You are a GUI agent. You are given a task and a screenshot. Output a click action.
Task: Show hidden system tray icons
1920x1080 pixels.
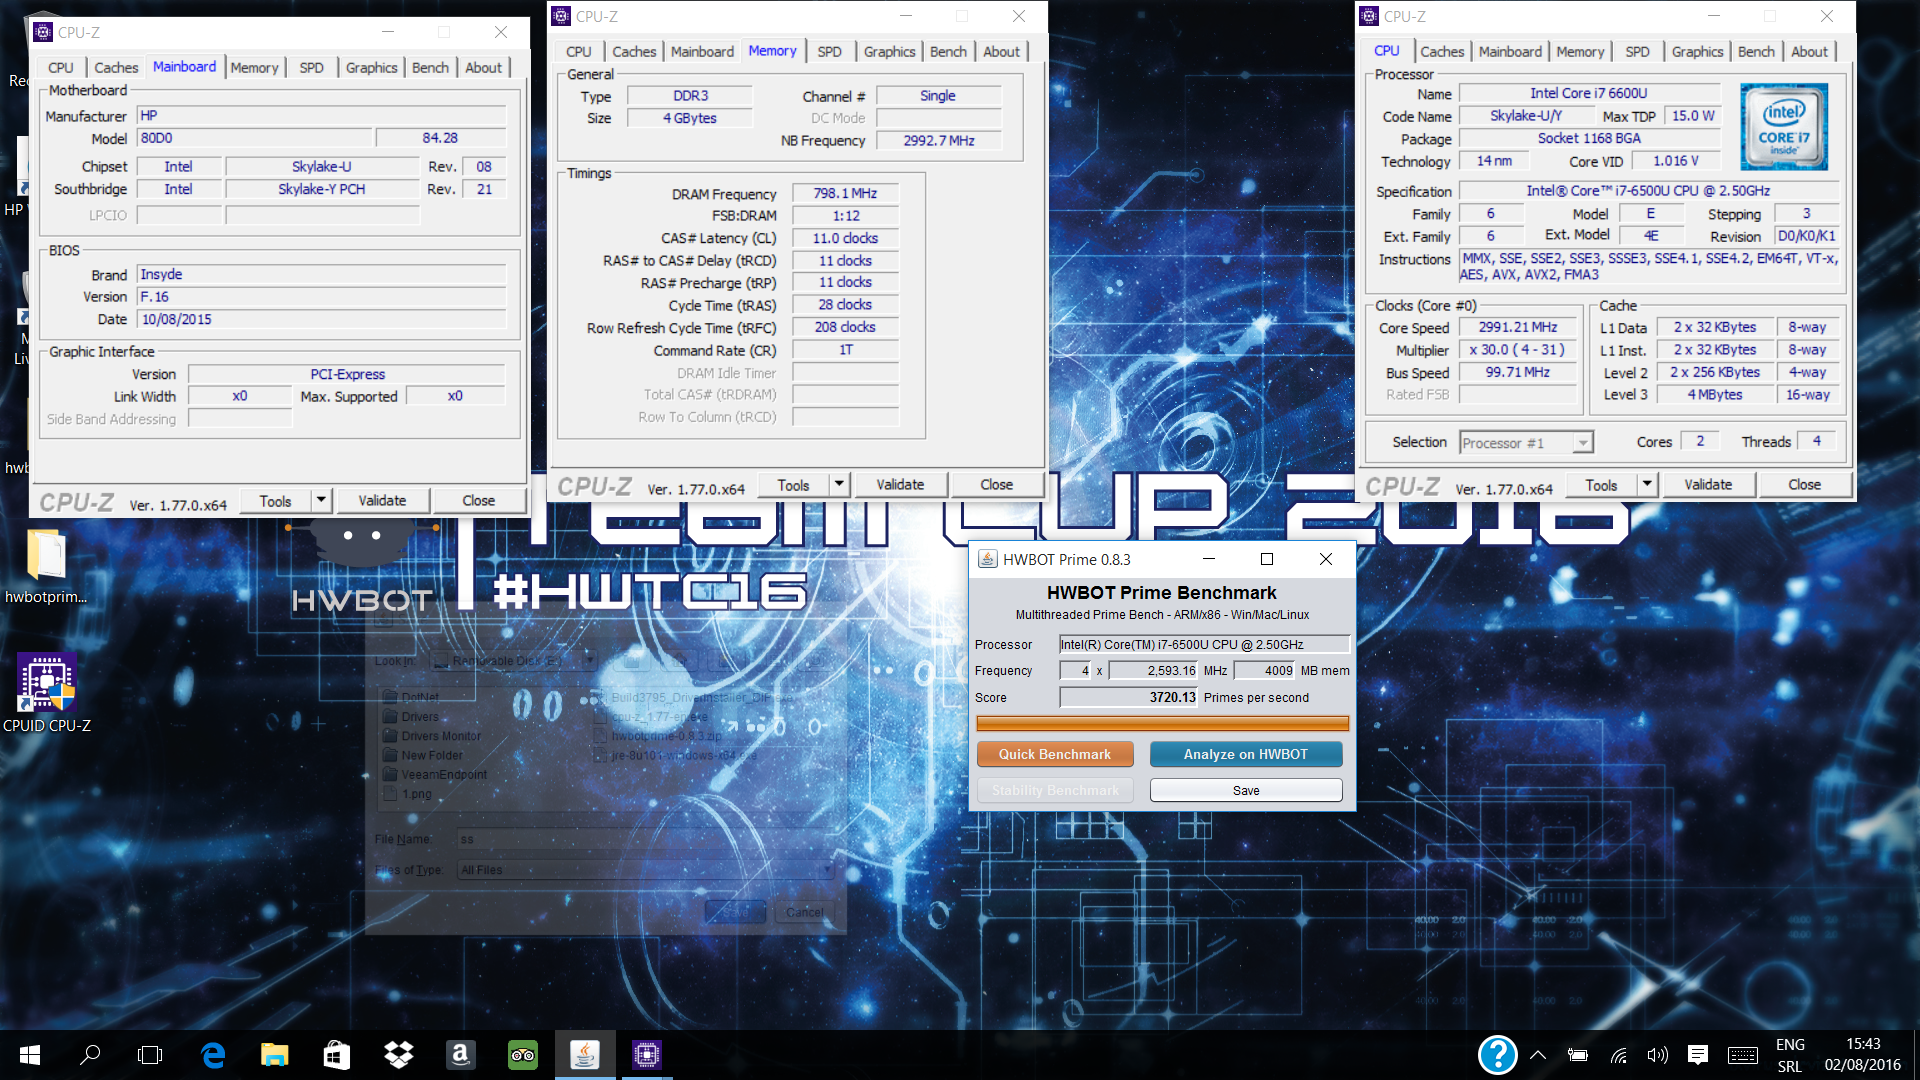point(1538,1054)
